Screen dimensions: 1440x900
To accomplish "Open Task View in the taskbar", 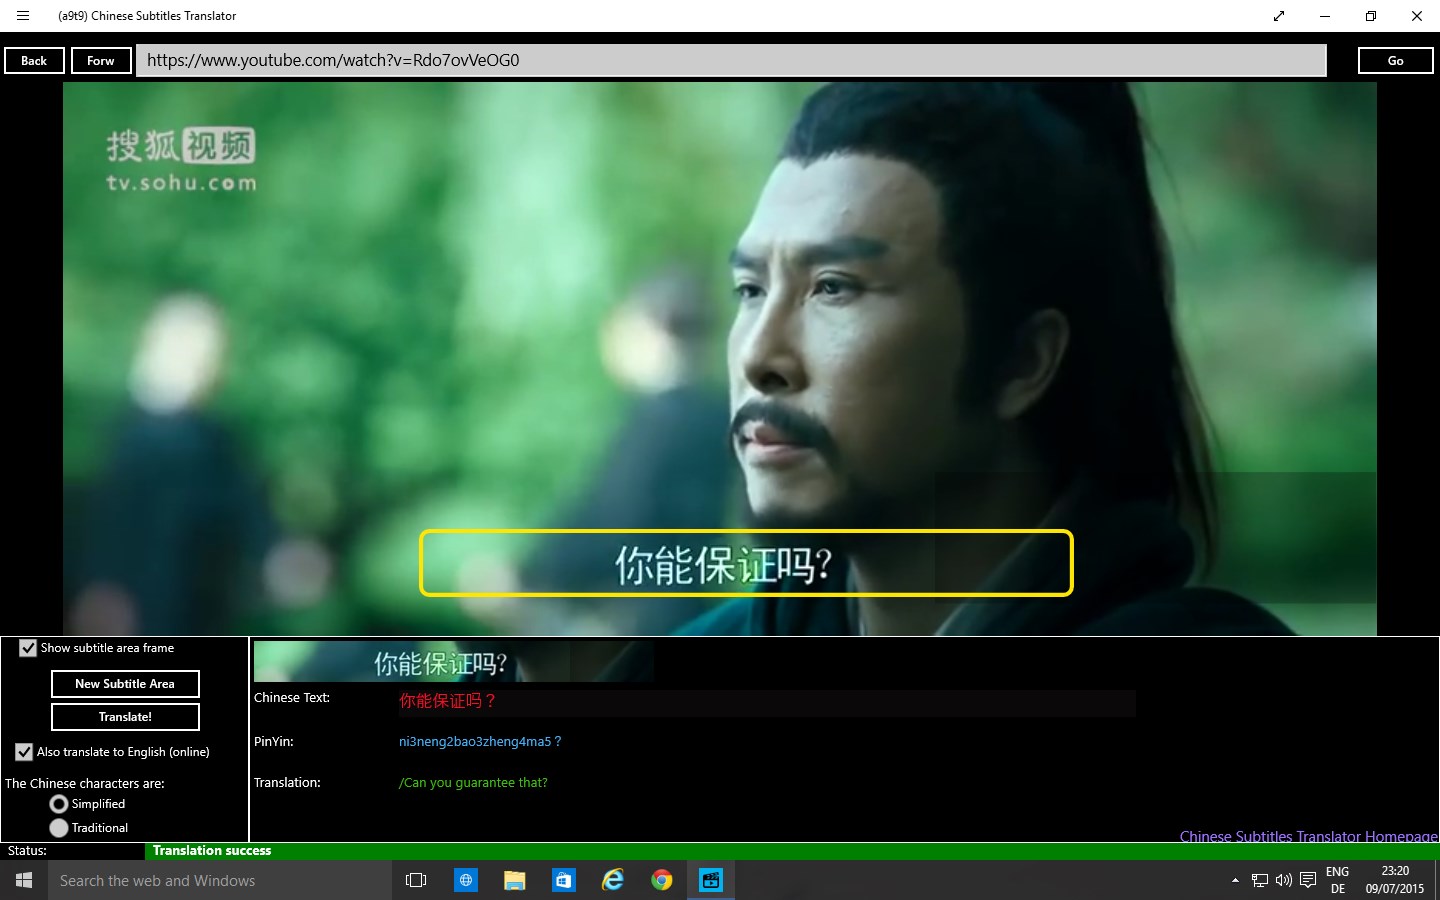I will 416,880.
